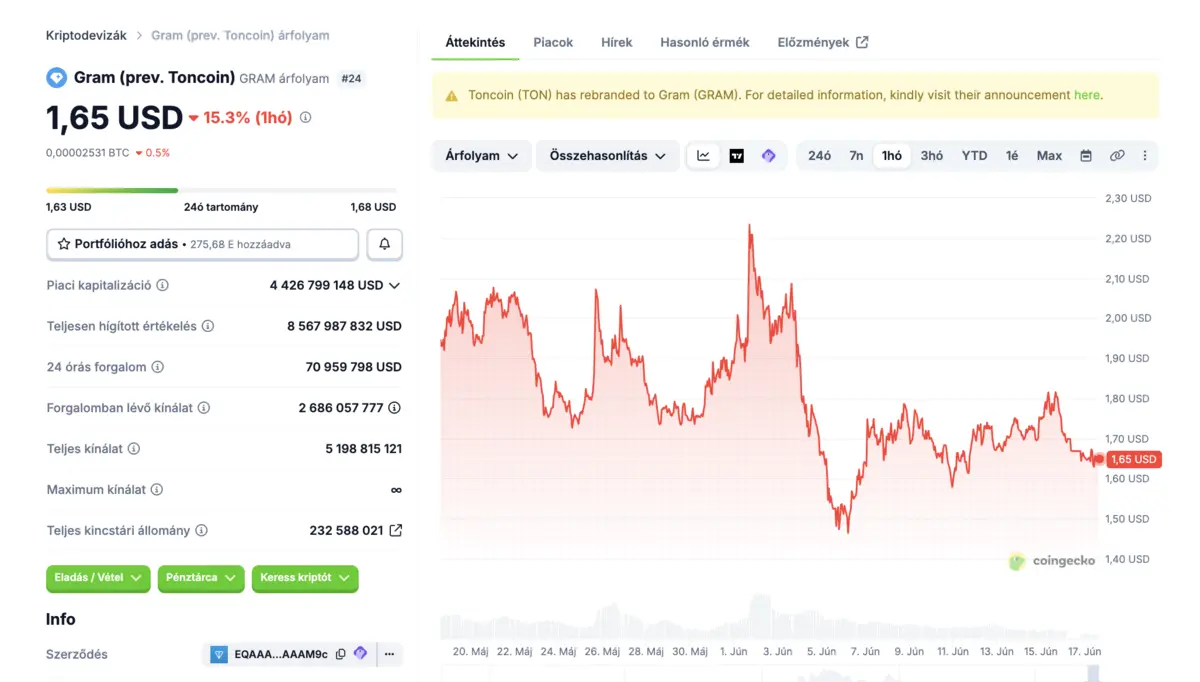The image size is (1200, 682).
Task: Select the 7n time range
Action: click(x=856, y=156)
